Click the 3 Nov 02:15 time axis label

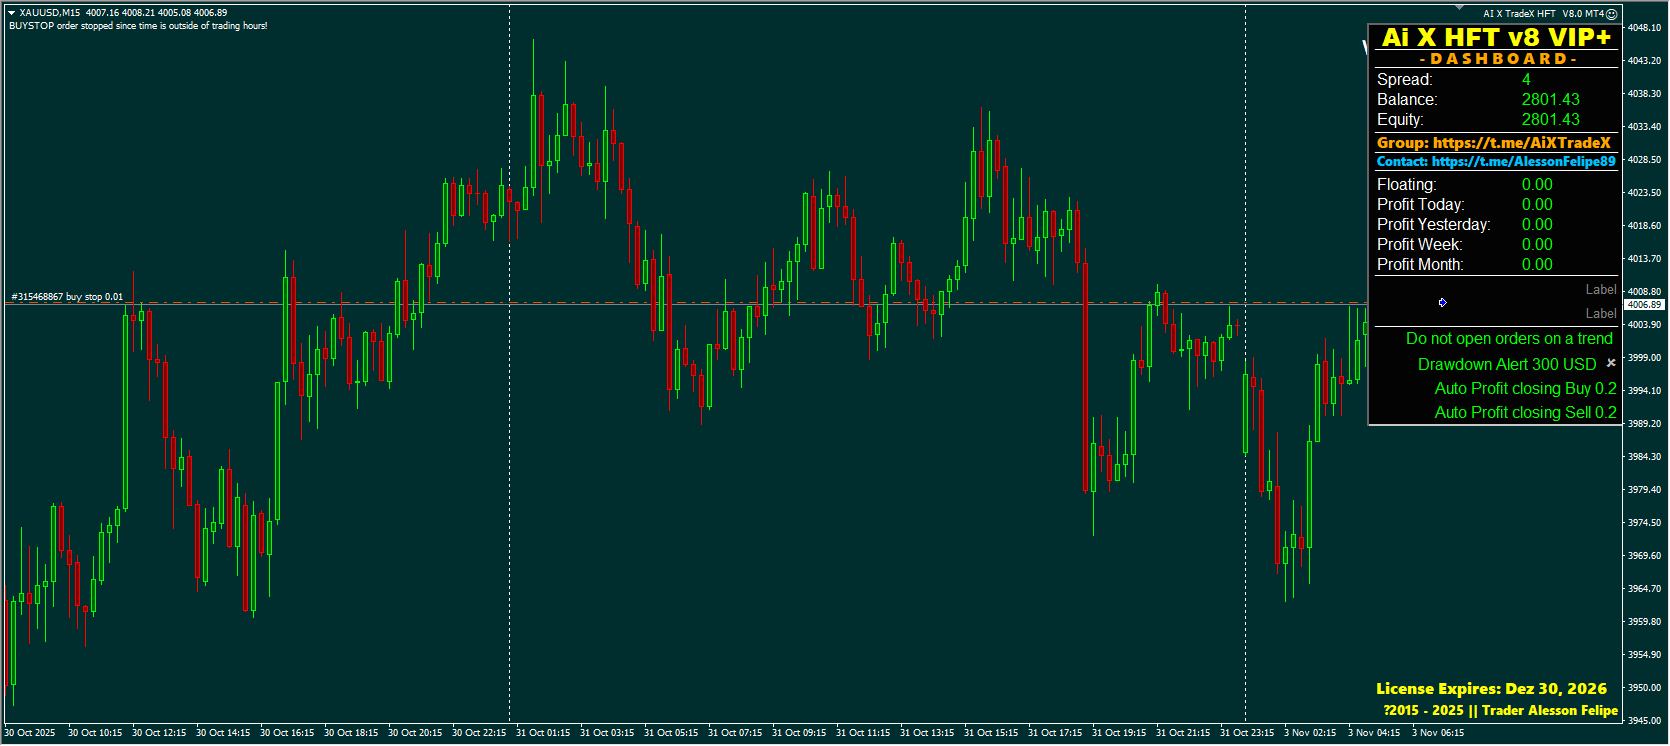1310,733
